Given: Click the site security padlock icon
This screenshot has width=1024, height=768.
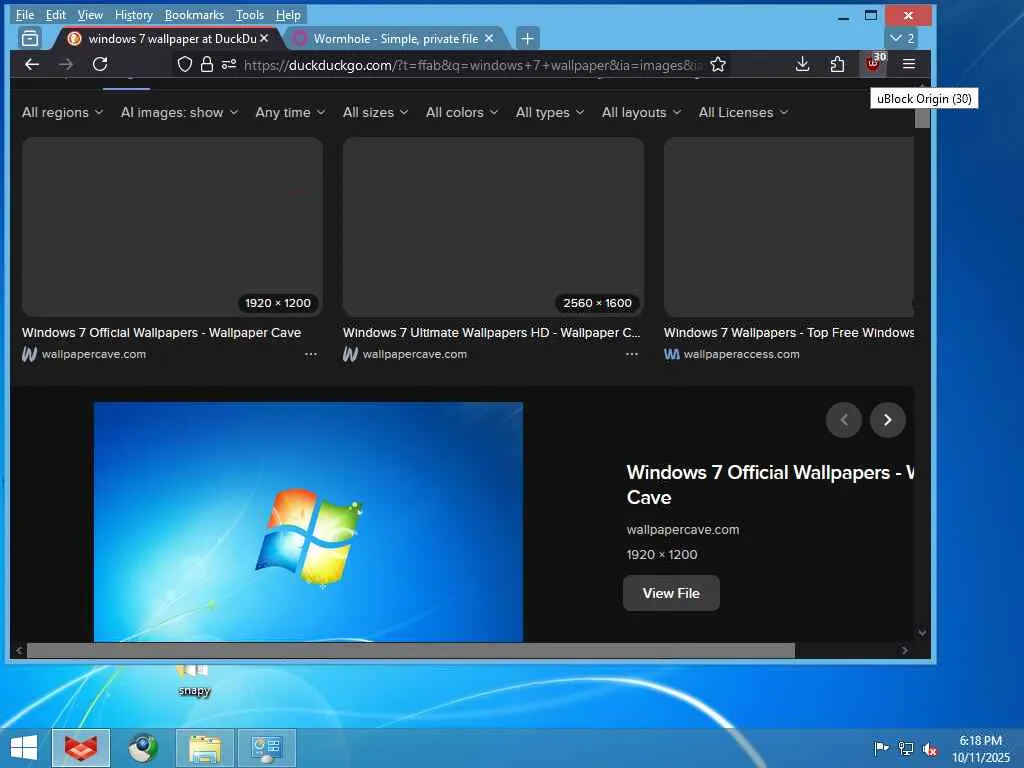Looking at the screenshot, I should point(206,64).
